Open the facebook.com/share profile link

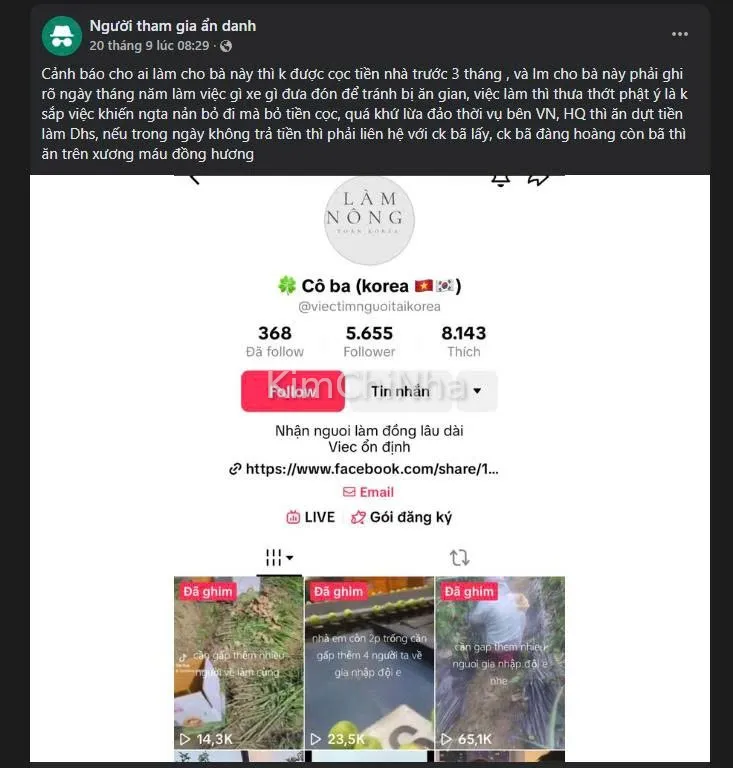(x=372, y=469)
